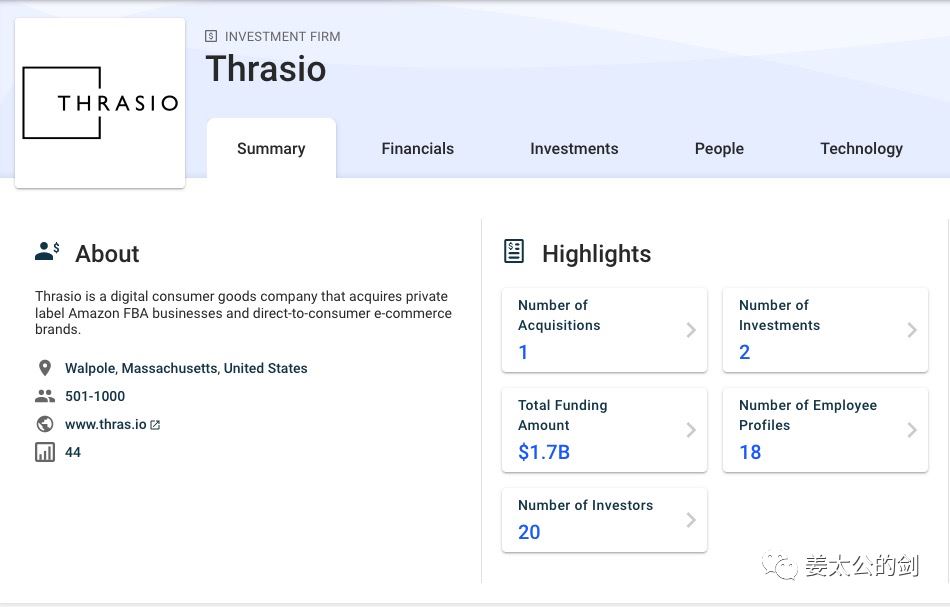
Task: Open the www.thras.io website link
Action: pos(105,424)
